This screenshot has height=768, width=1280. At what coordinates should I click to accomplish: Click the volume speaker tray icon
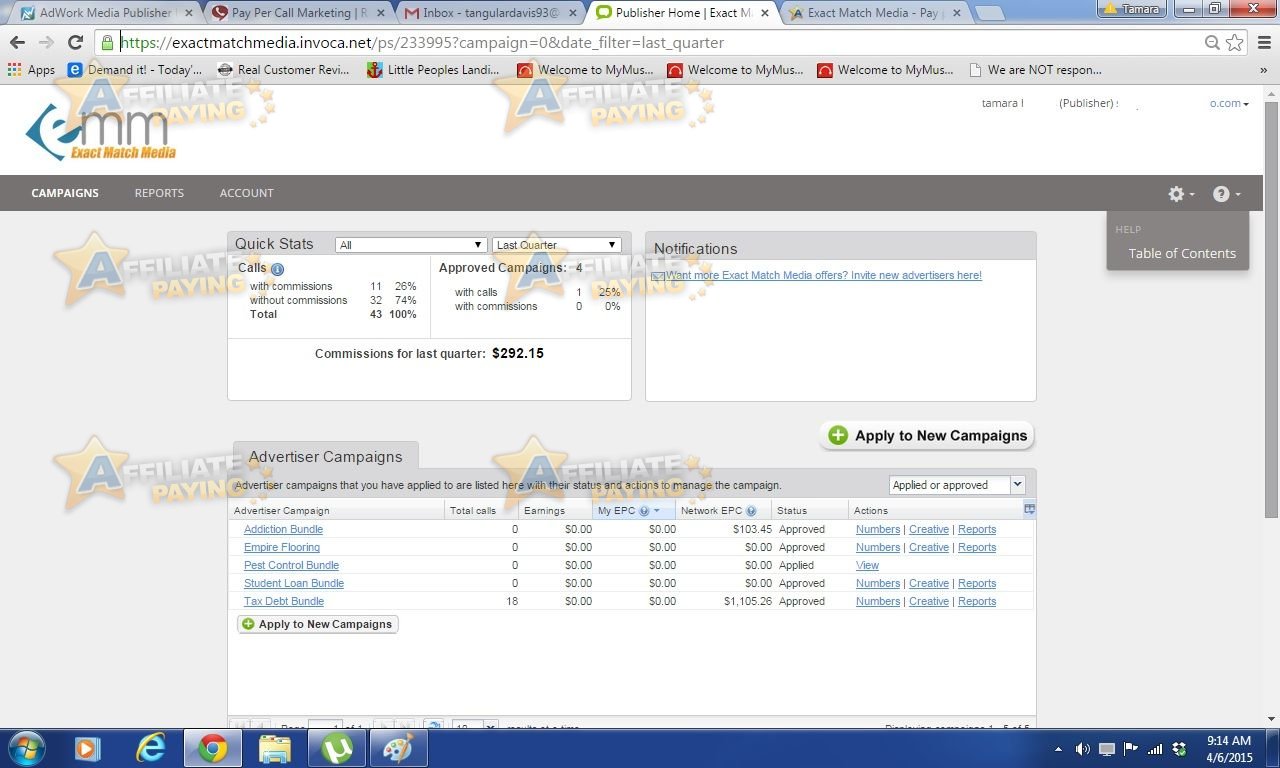pos(1082,749)
